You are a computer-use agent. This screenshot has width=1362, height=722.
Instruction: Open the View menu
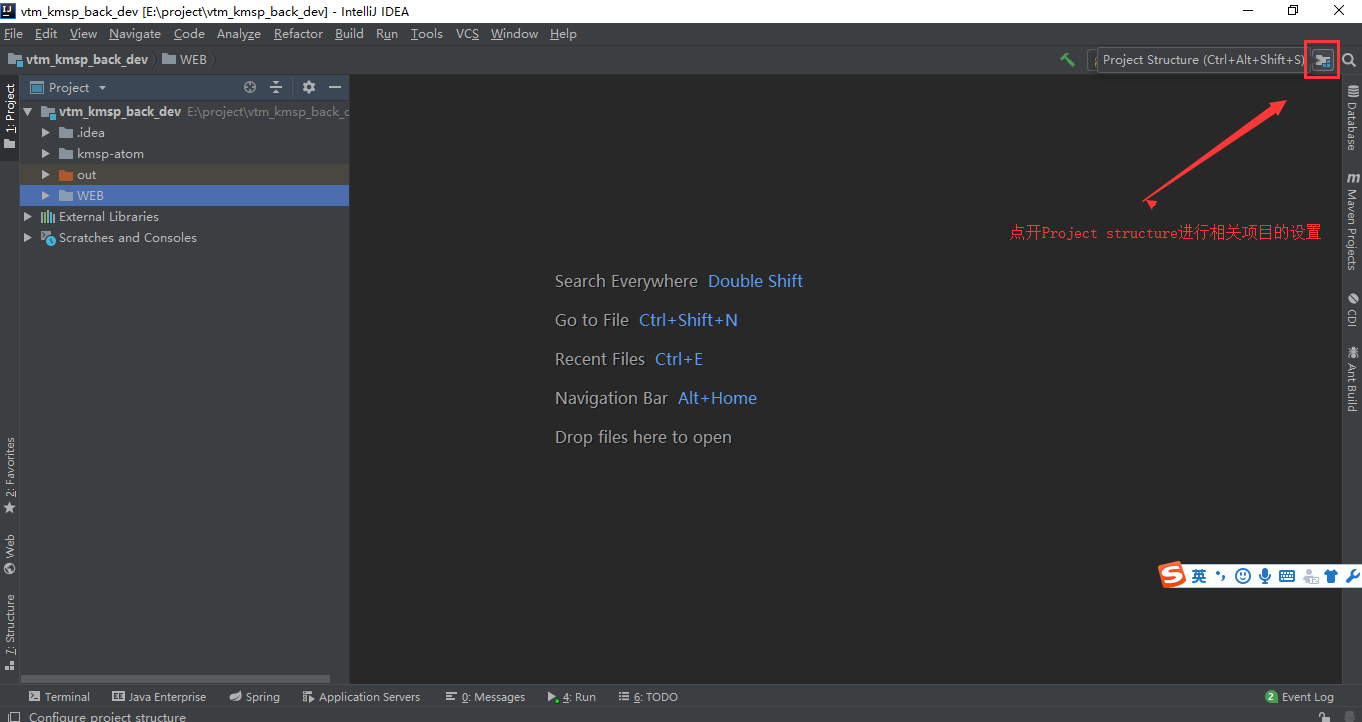coord(83,34)
